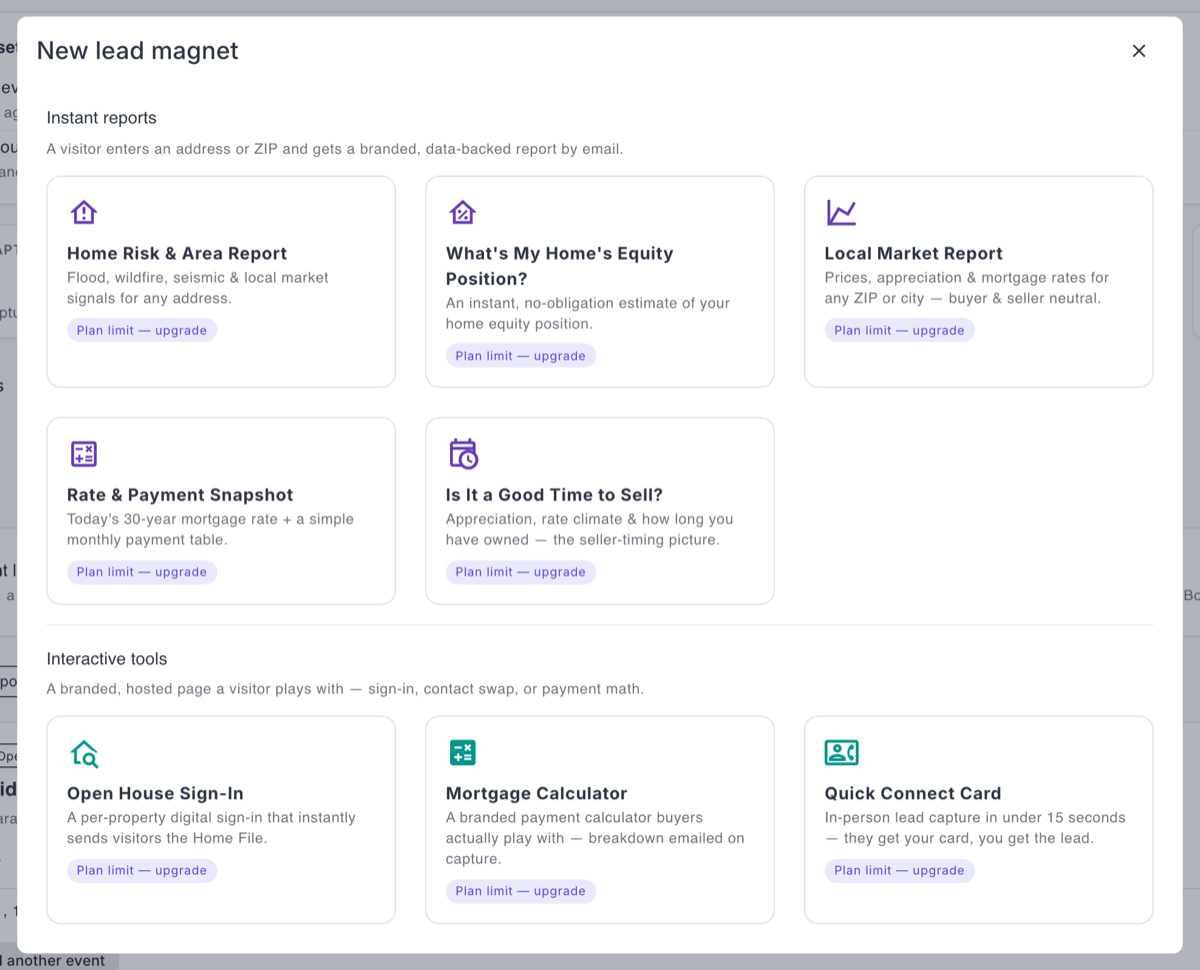
Task: Click upgrade badge under Local Market Report
Action: click(x=899, y=330)
